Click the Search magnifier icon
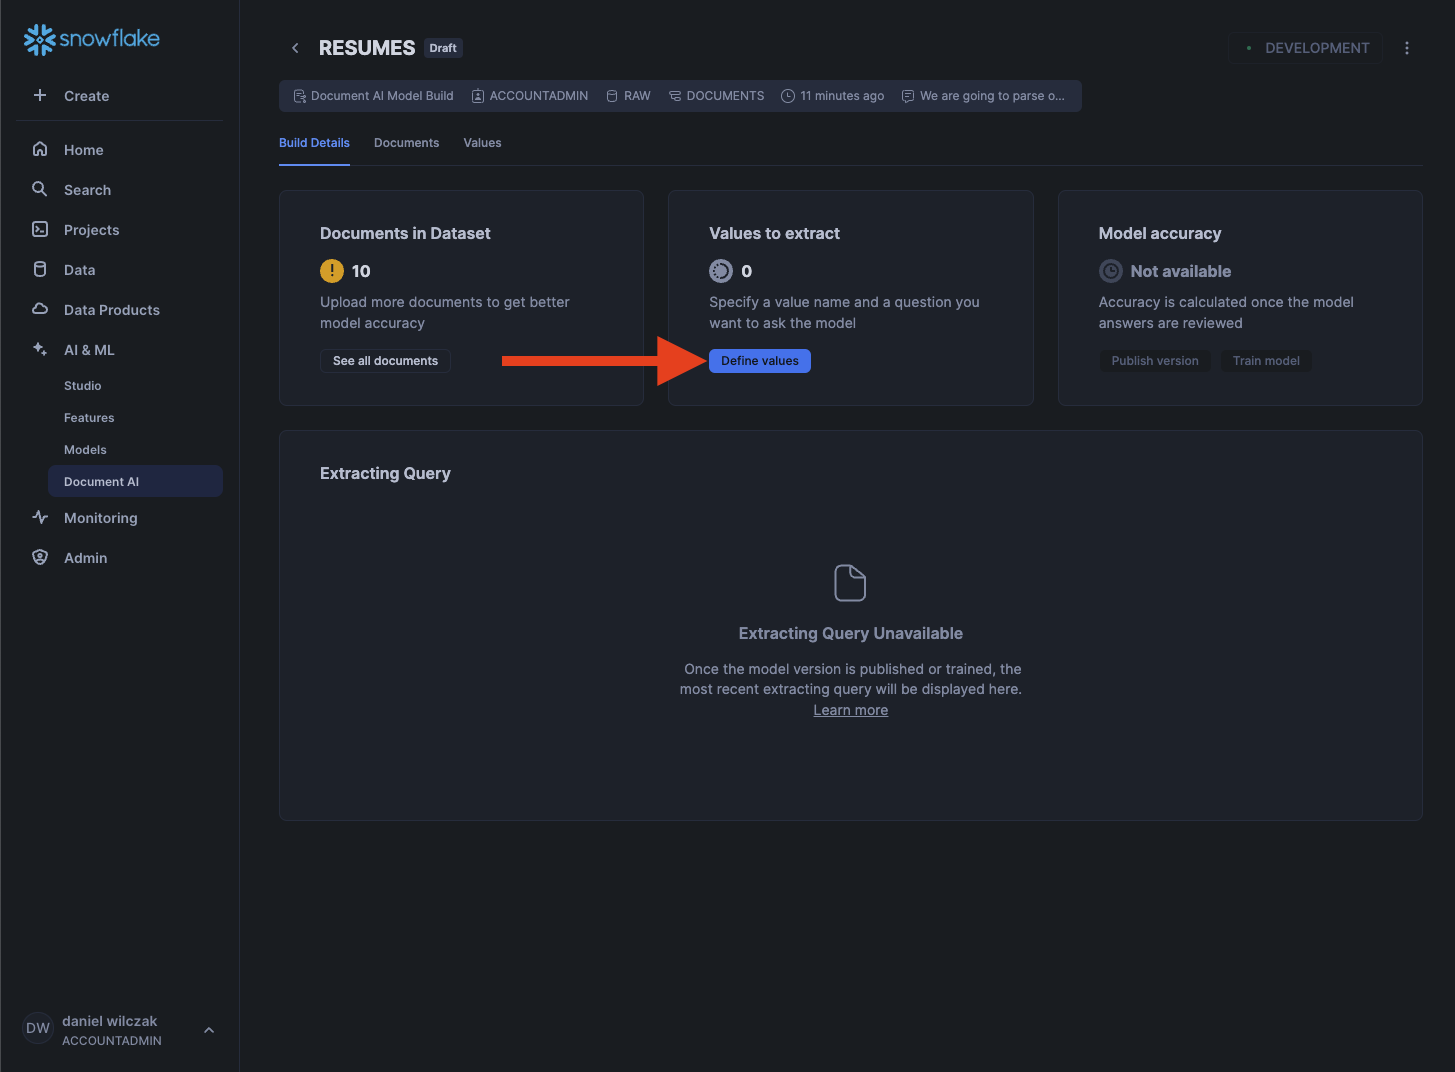This screenshot has height=1072, width=1455. pyautogui.click(x=40, y=189)
